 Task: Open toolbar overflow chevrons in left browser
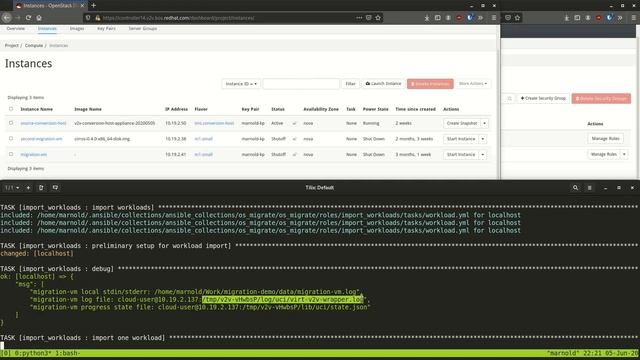(480, 18)
